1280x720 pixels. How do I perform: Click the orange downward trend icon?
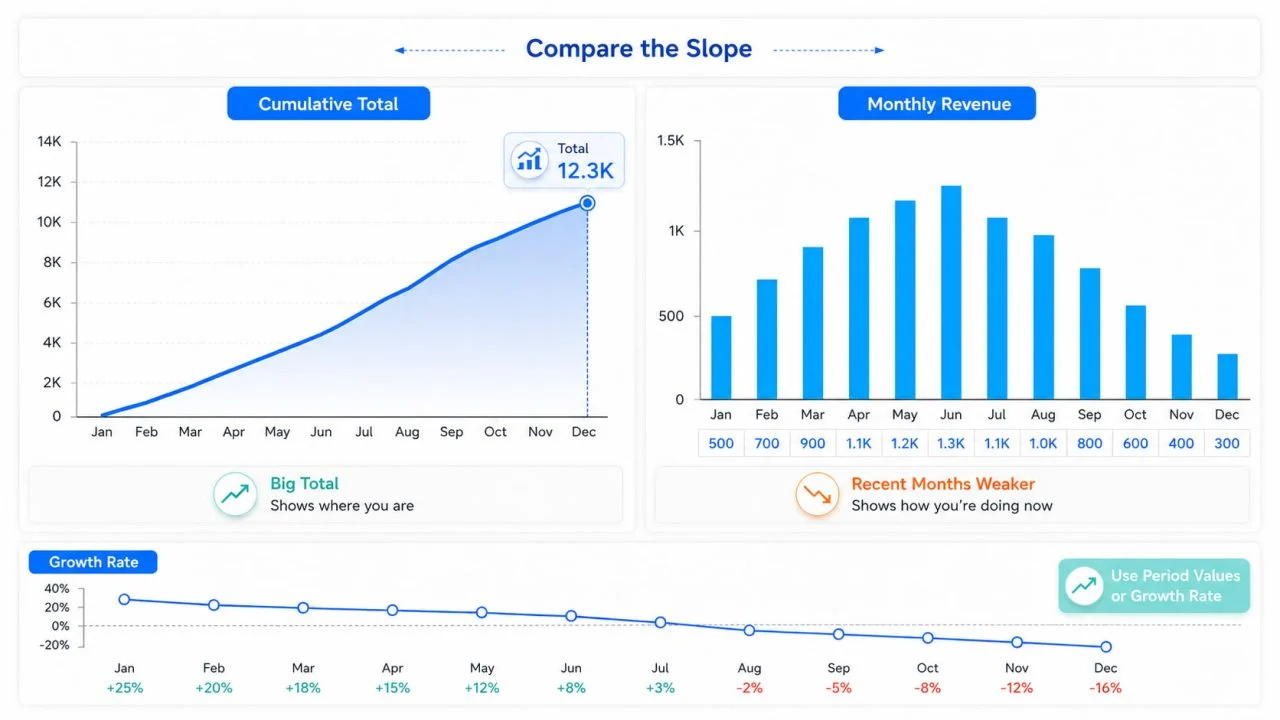point(817,494)
